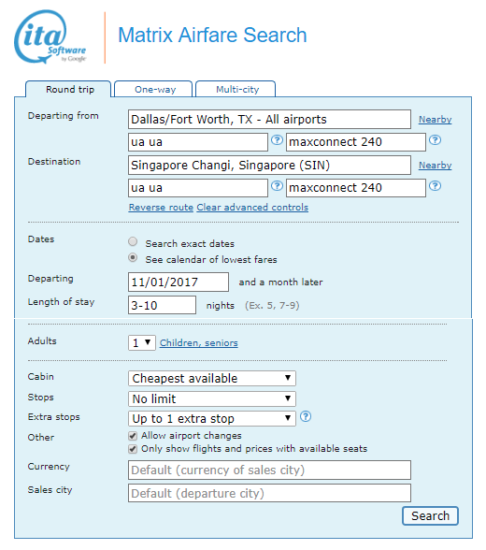Open the Stops dropdown
This screenshot has width=486, height=550.
[212, 399]
